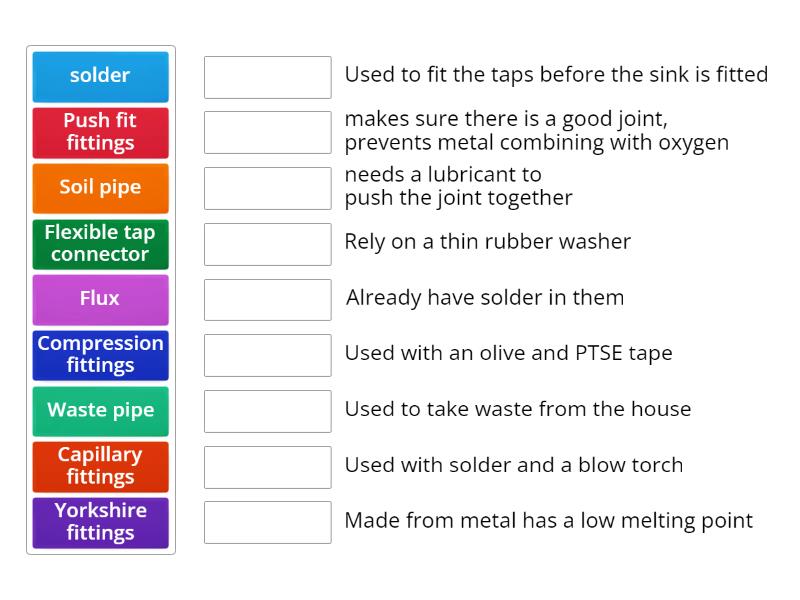Select the Waste pipe tile
800x600 pixels.
coord(100,411)
